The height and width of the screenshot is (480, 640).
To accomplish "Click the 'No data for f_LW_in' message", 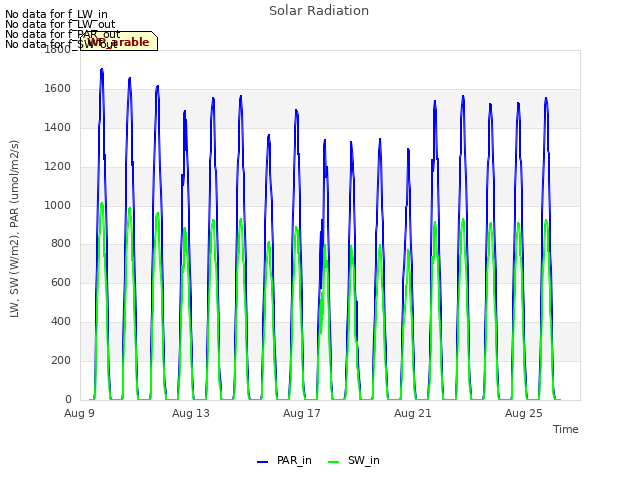I will (56, 15).
